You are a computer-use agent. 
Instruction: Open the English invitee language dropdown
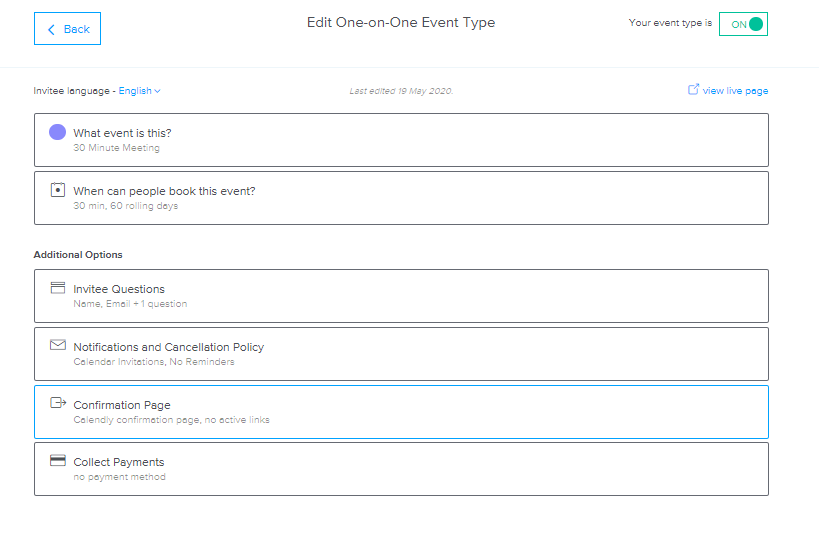point(139,91)
